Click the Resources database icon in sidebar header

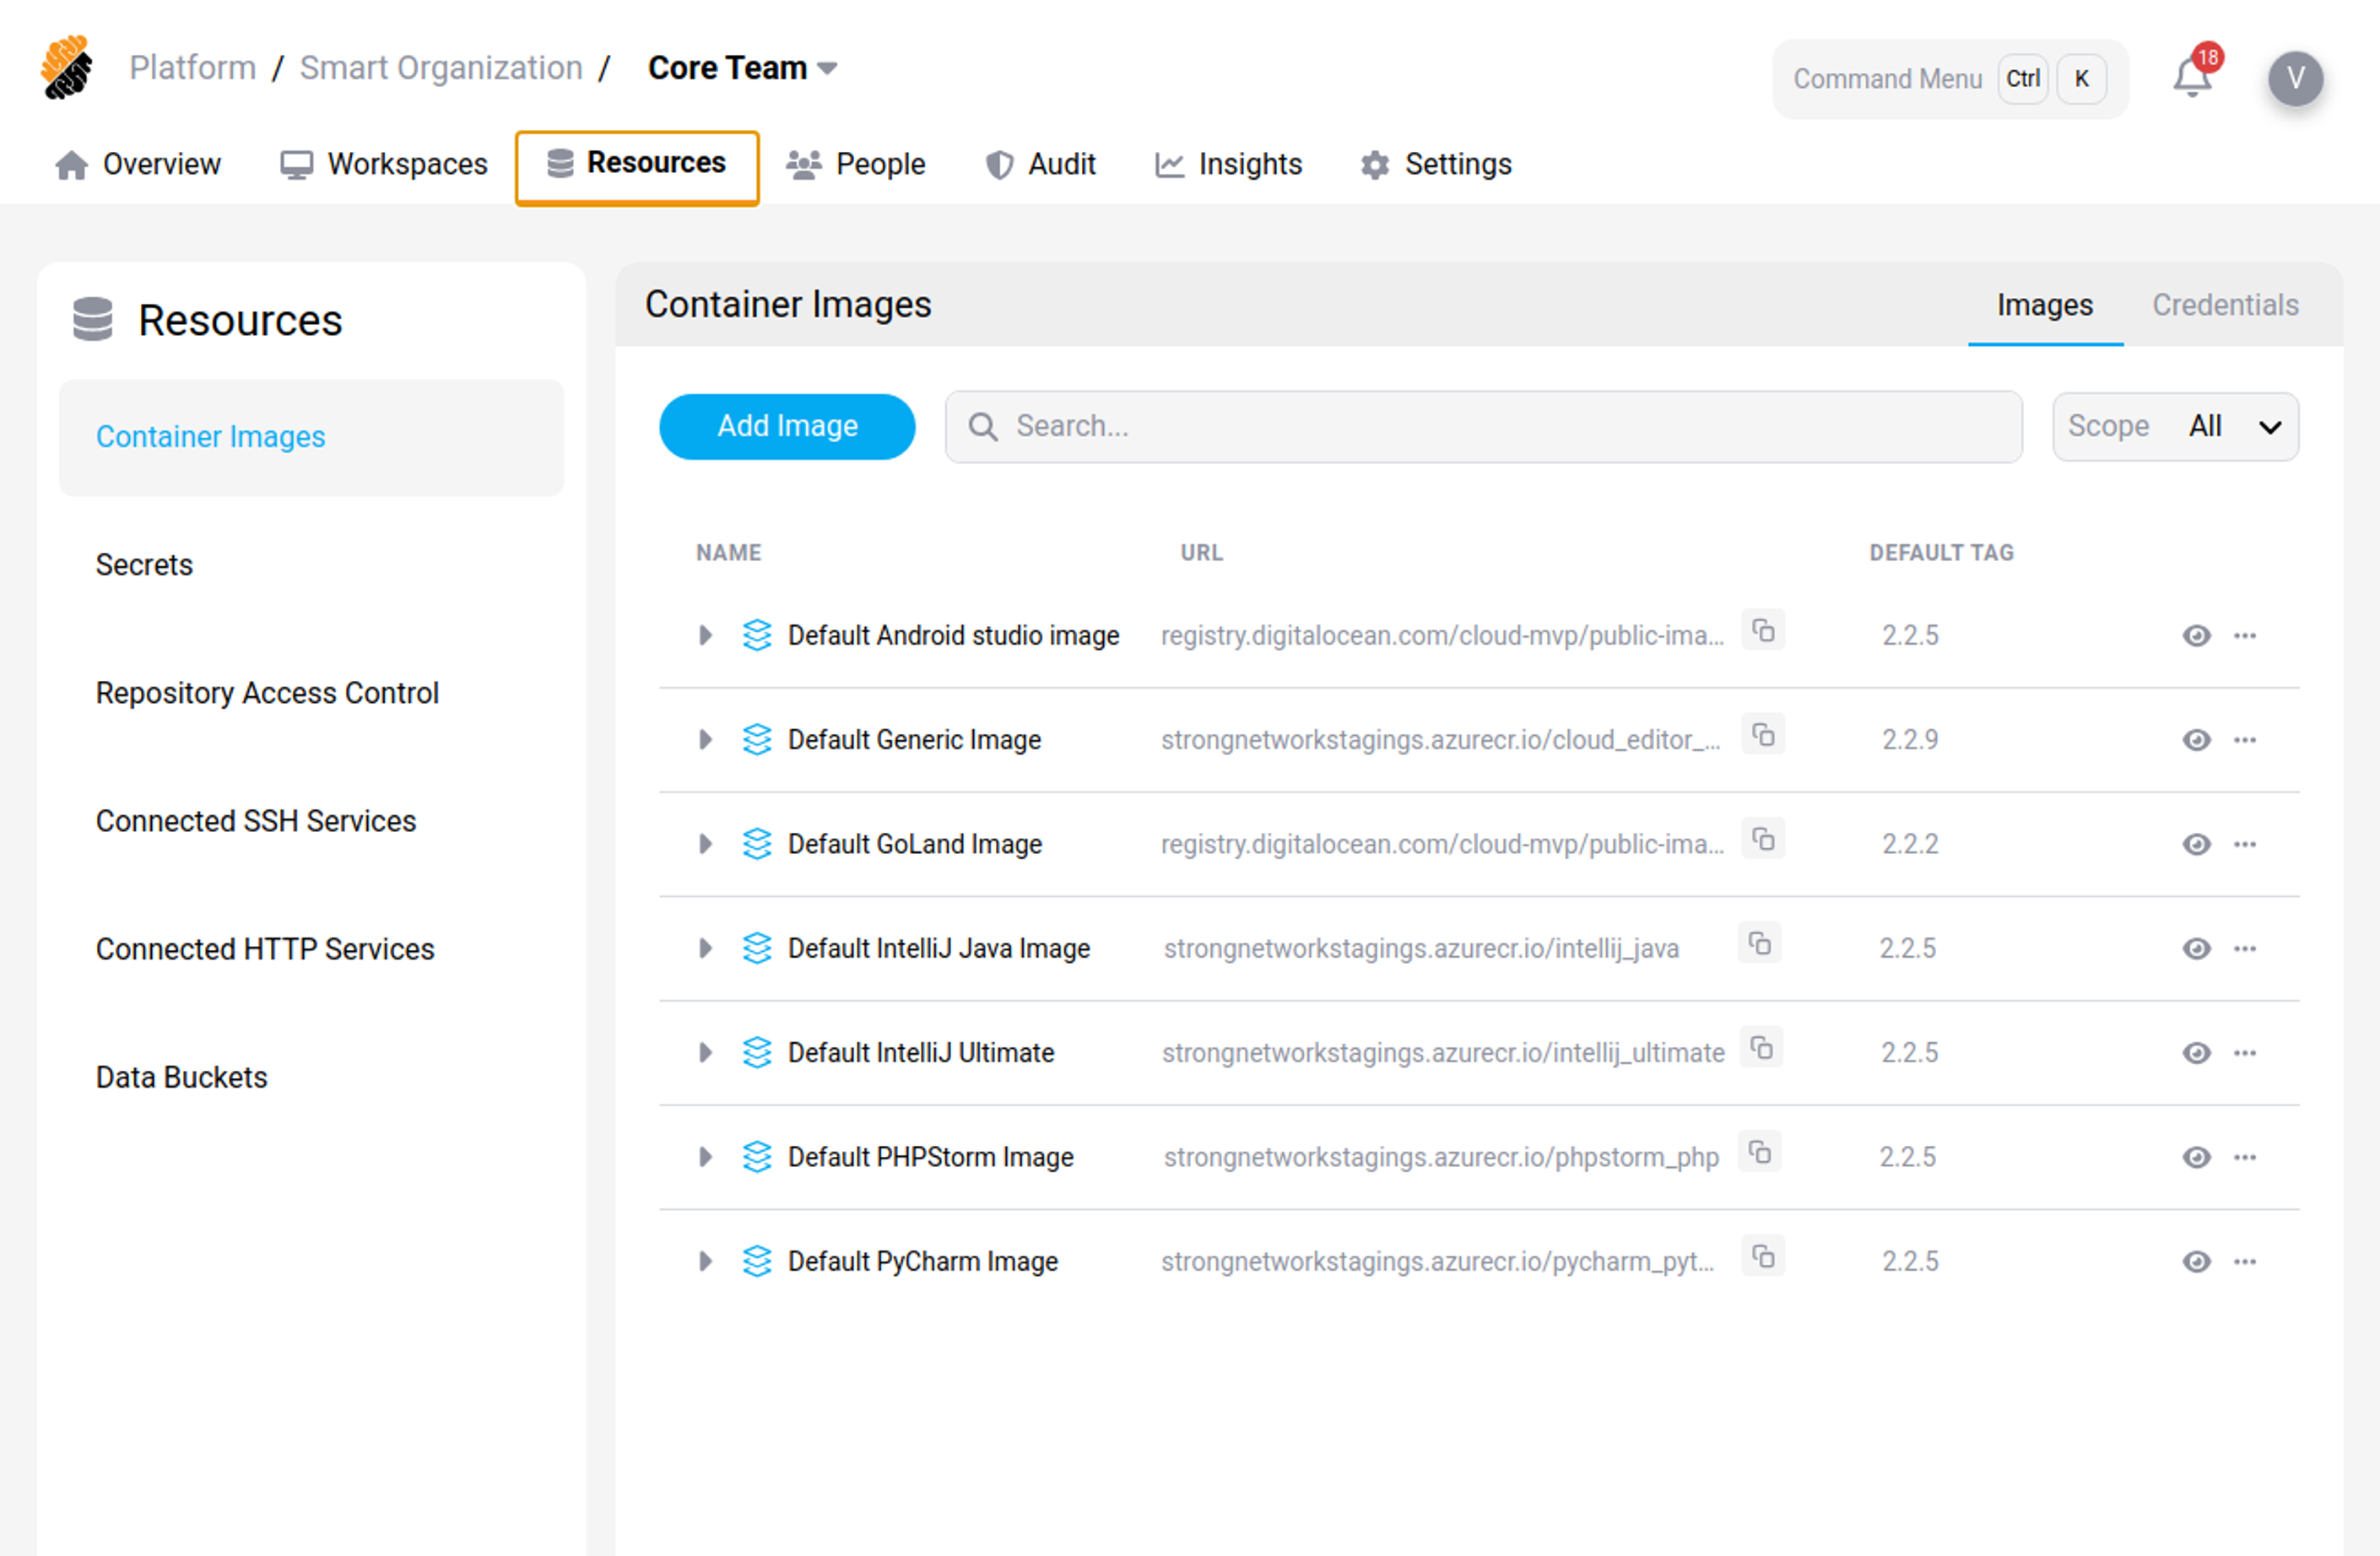93,319
